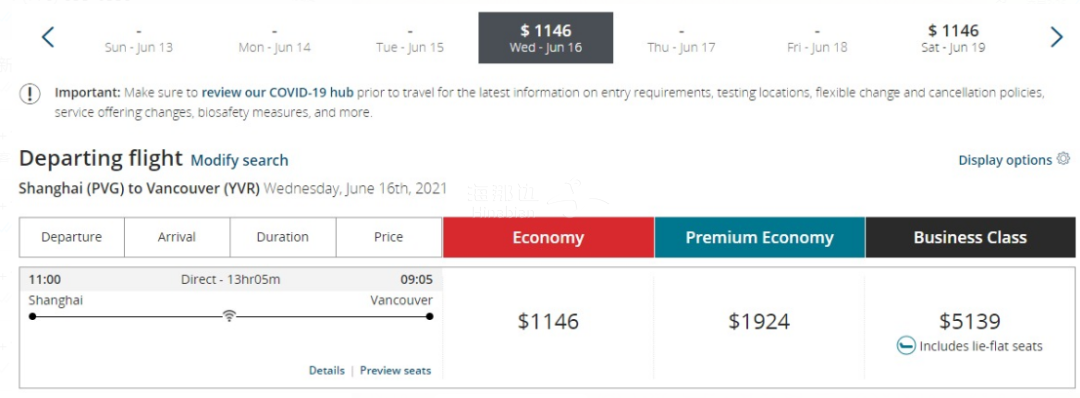
Task: Click the important notice exclamation icon
Action: click(x=30, y=94)
